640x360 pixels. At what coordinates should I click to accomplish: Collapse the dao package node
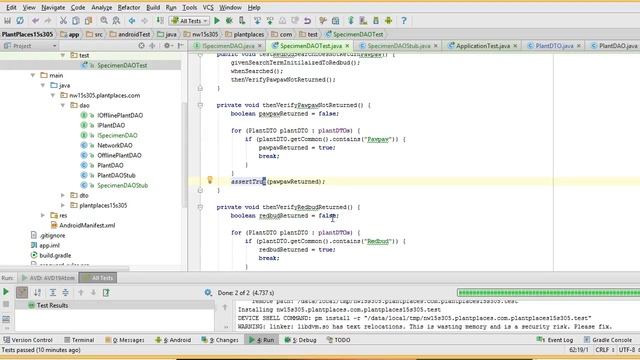pyautogui.click(x=63, y=105)
